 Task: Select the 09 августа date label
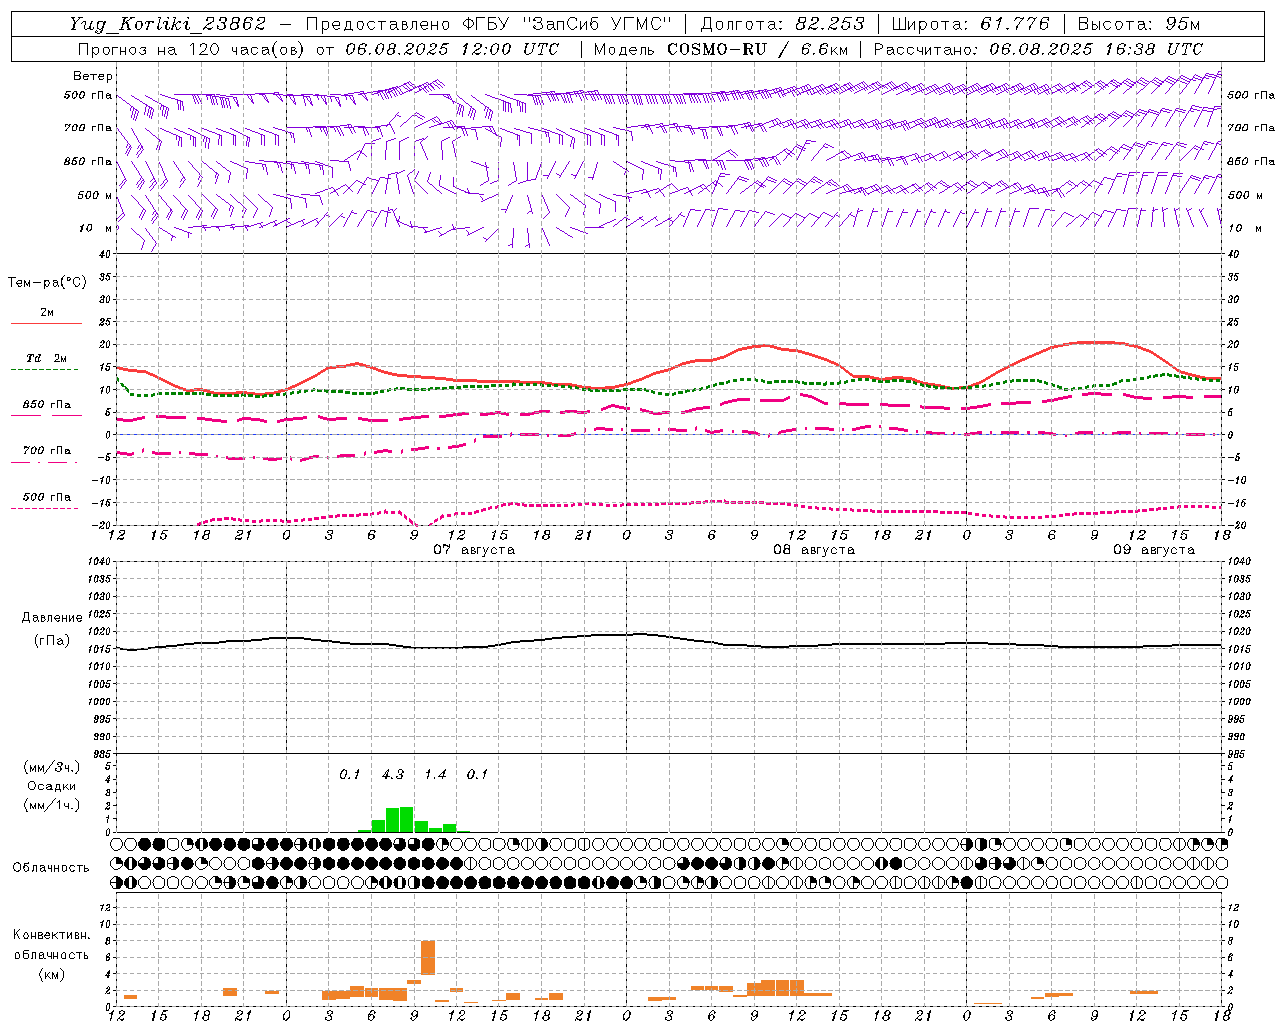[1154, 550]
